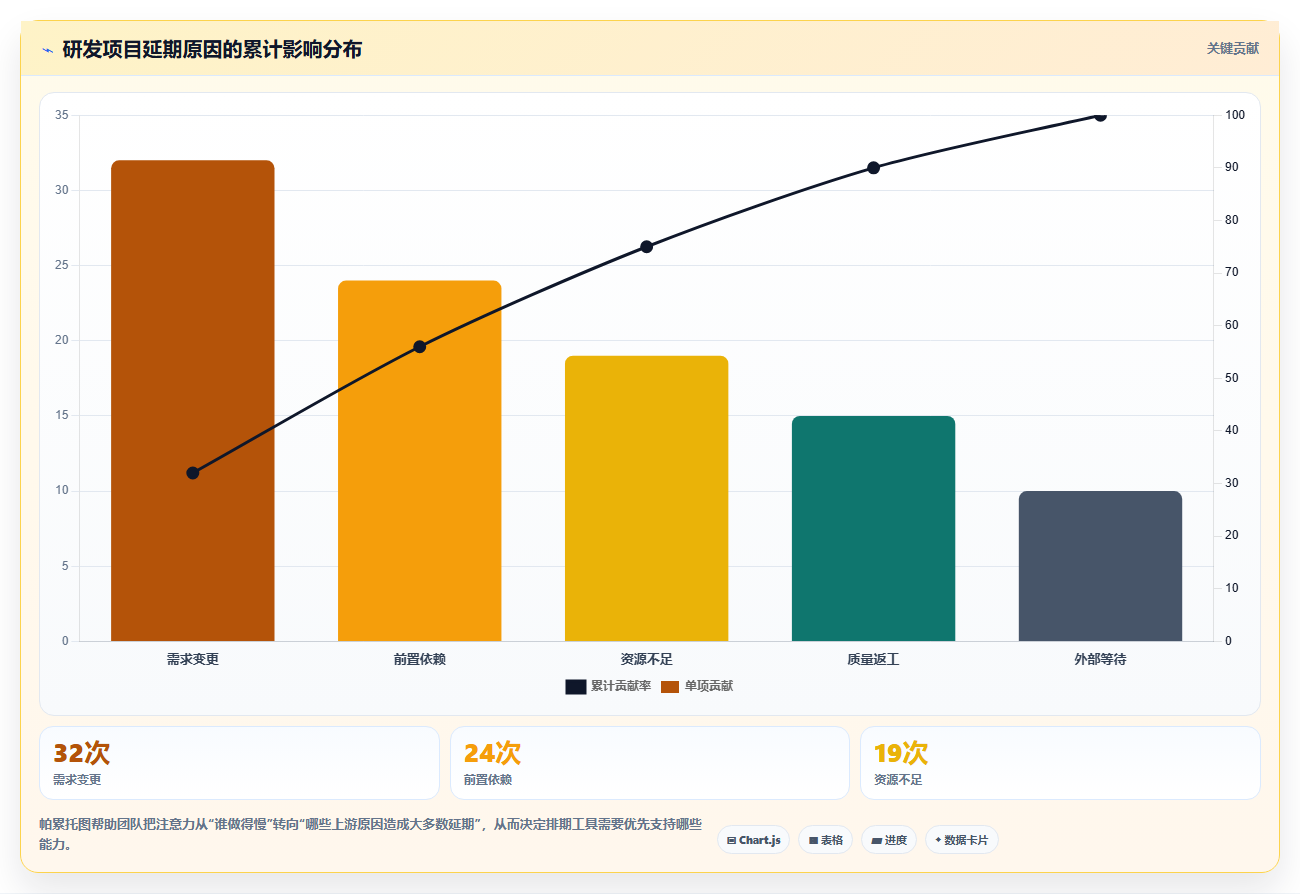Click the orange 前置依赖 bar
The height and width of the screenshot is (894, 1300).
[419, 461]
